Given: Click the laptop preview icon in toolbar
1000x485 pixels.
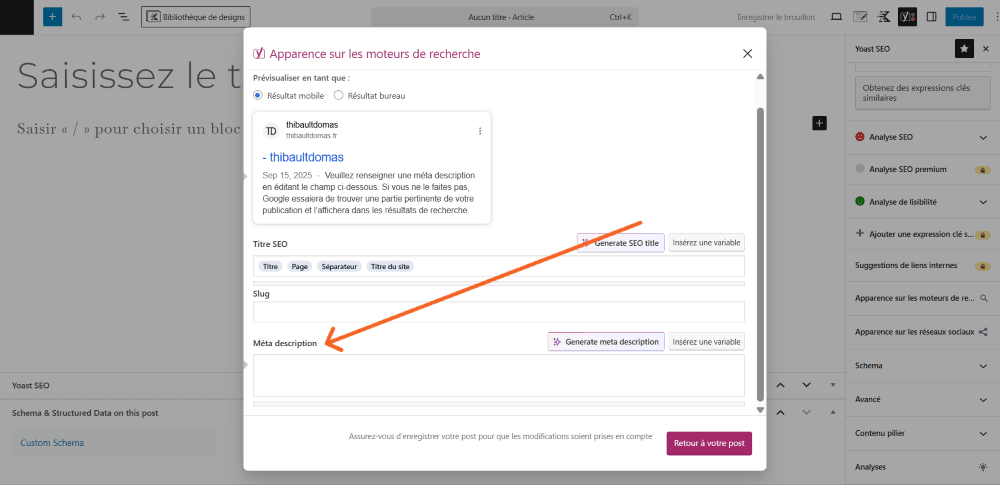Looking at the screenshot, I should point(836,17).
